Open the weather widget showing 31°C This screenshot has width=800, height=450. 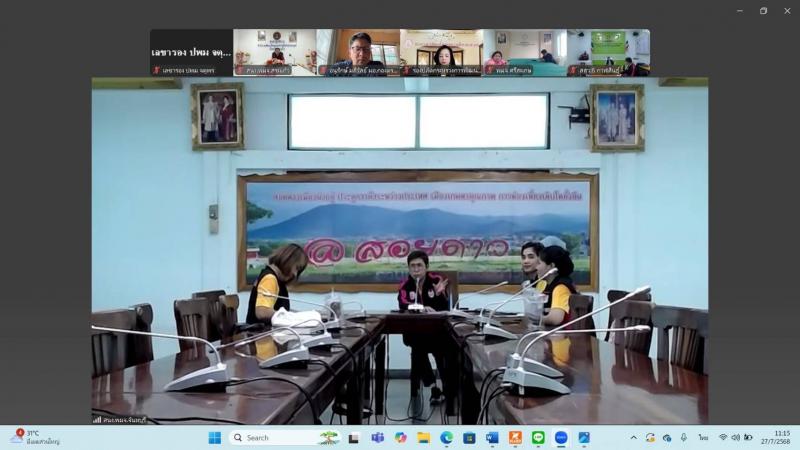click(x=36, y=437)
